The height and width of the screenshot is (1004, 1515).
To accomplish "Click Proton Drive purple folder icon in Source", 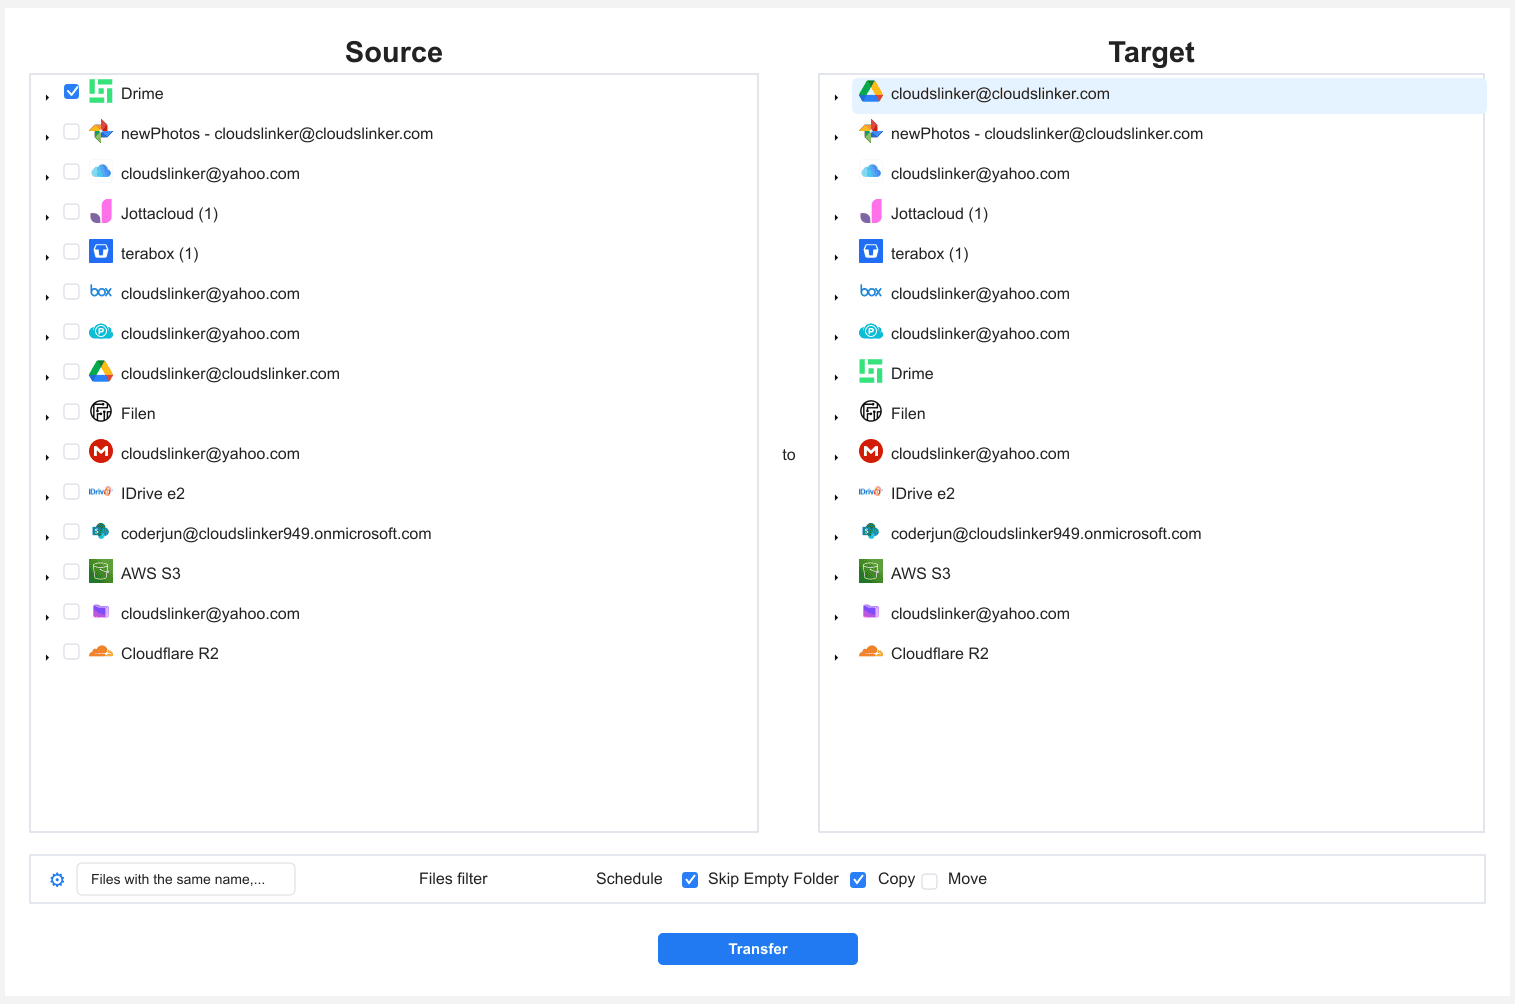I will click(x=101, y=611).
